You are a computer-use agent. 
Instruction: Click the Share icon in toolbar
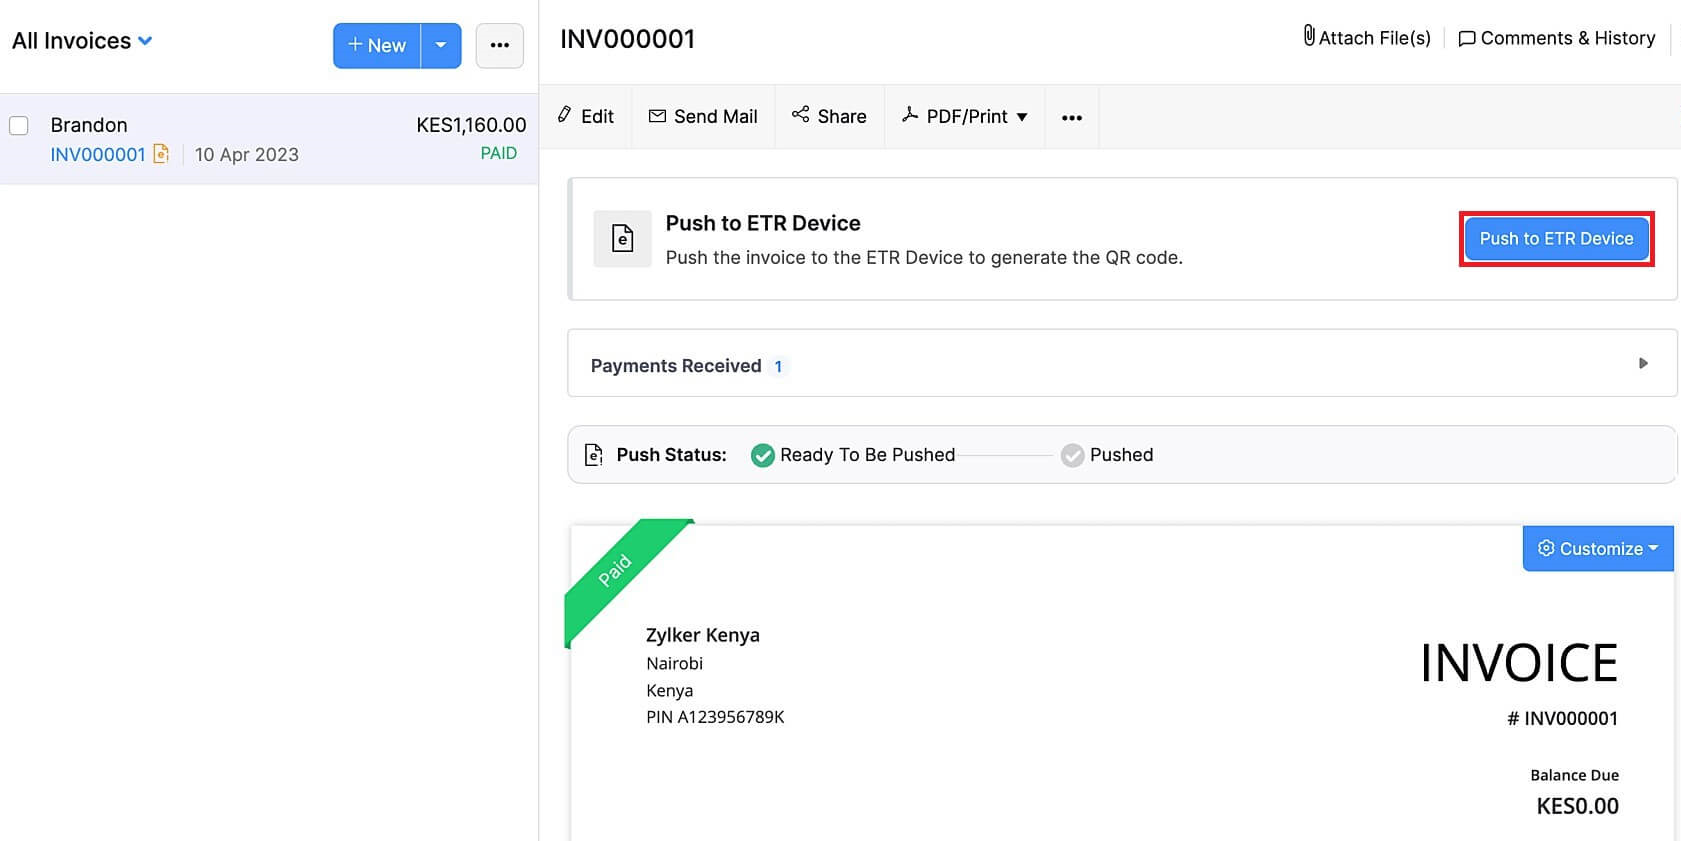pyautogui.click(x=801, y=115)
